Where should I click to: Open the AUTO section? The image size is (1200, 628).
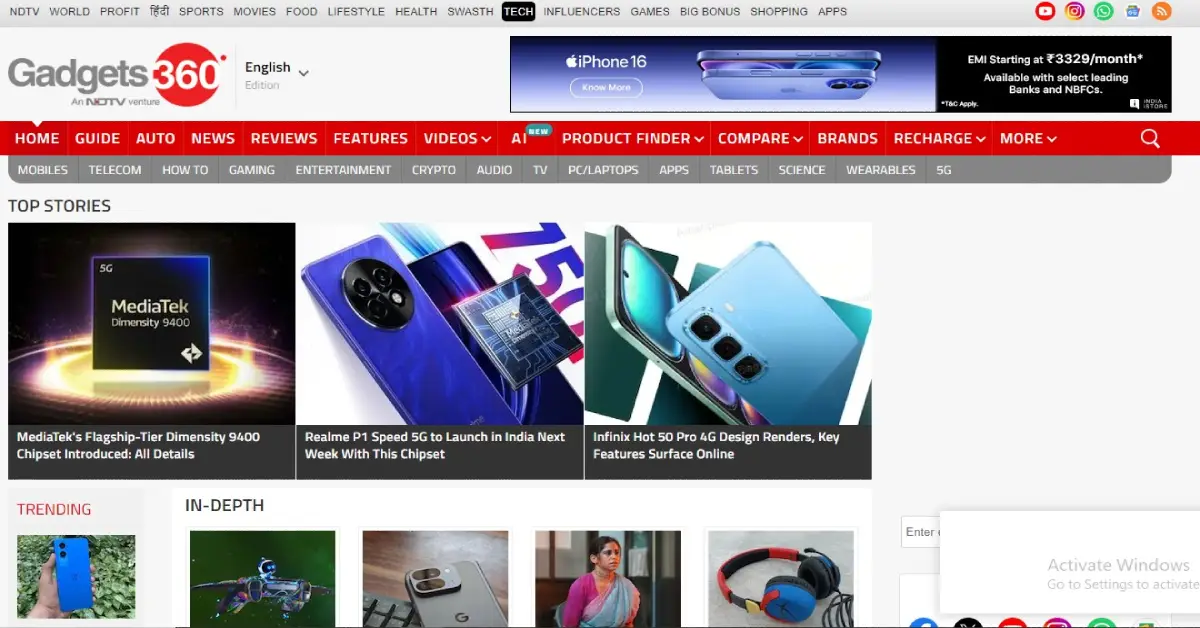coord(155,138)
